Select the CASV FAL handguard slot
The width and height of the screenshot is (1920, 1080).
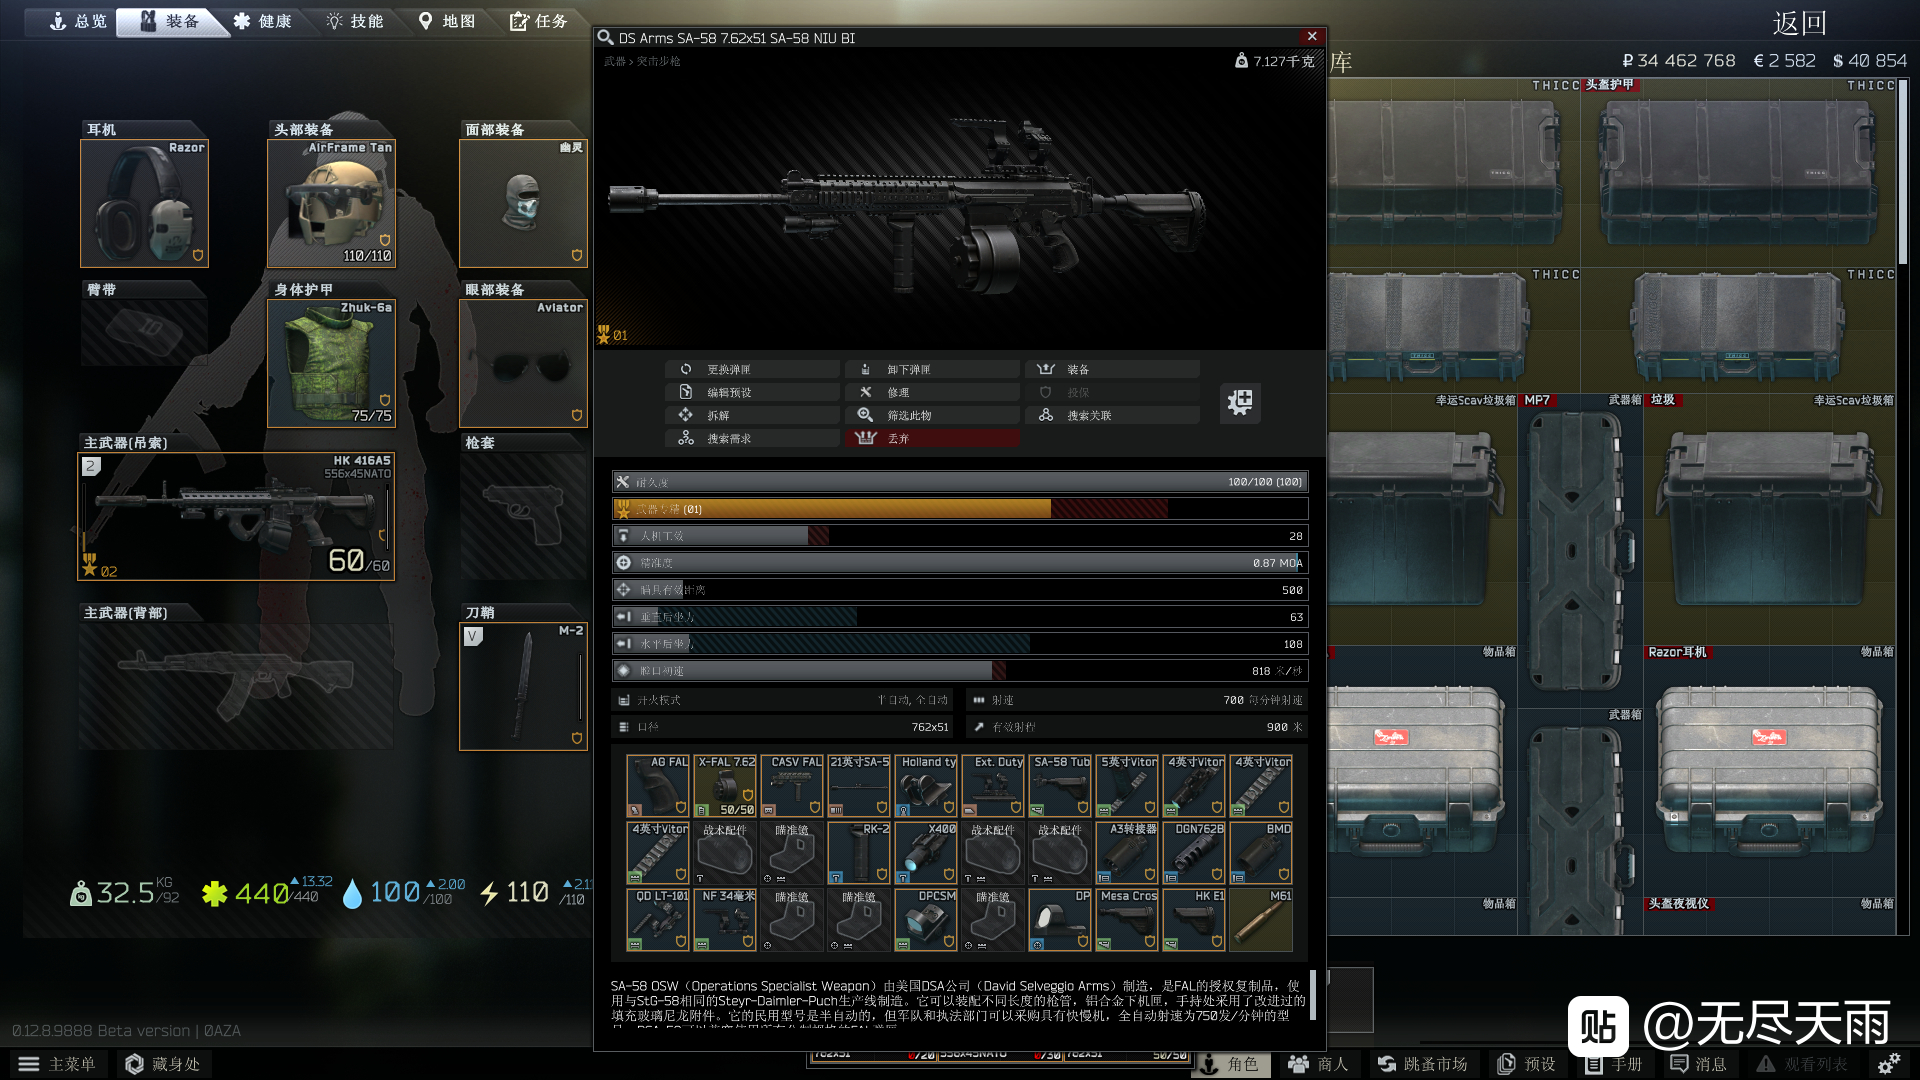792,786
